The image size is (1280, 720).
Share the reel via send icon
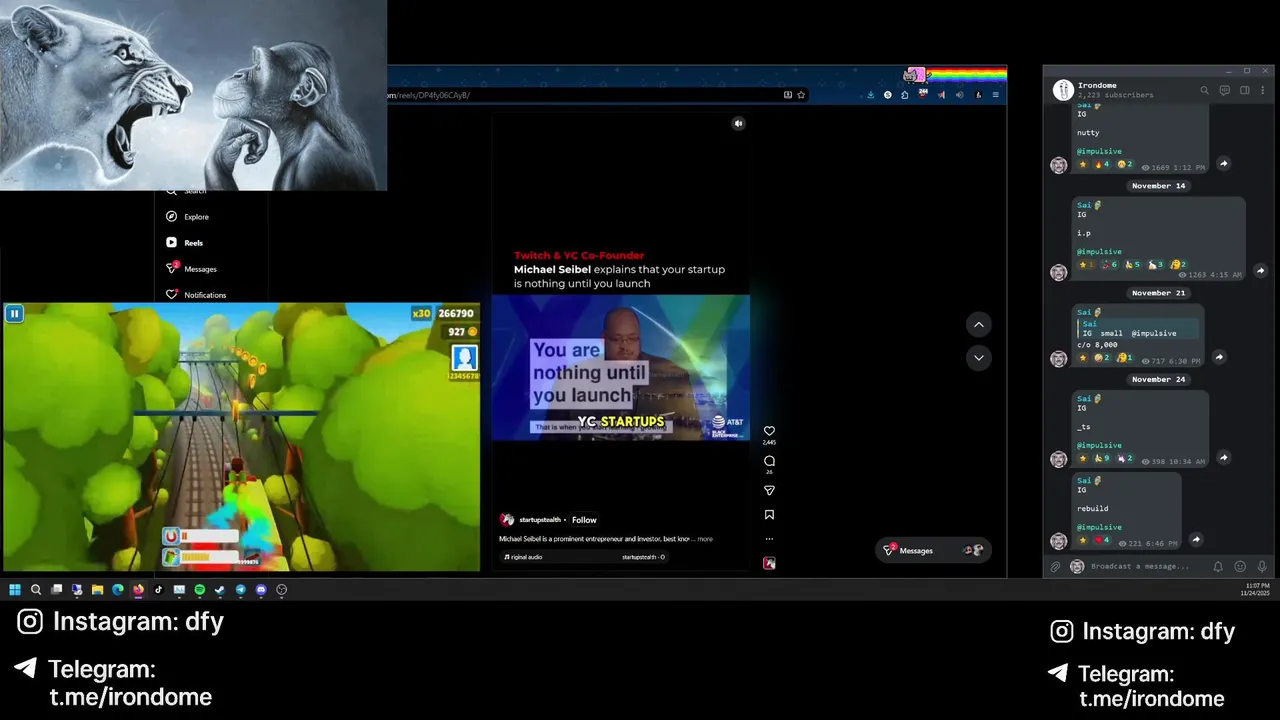[769, 490]
